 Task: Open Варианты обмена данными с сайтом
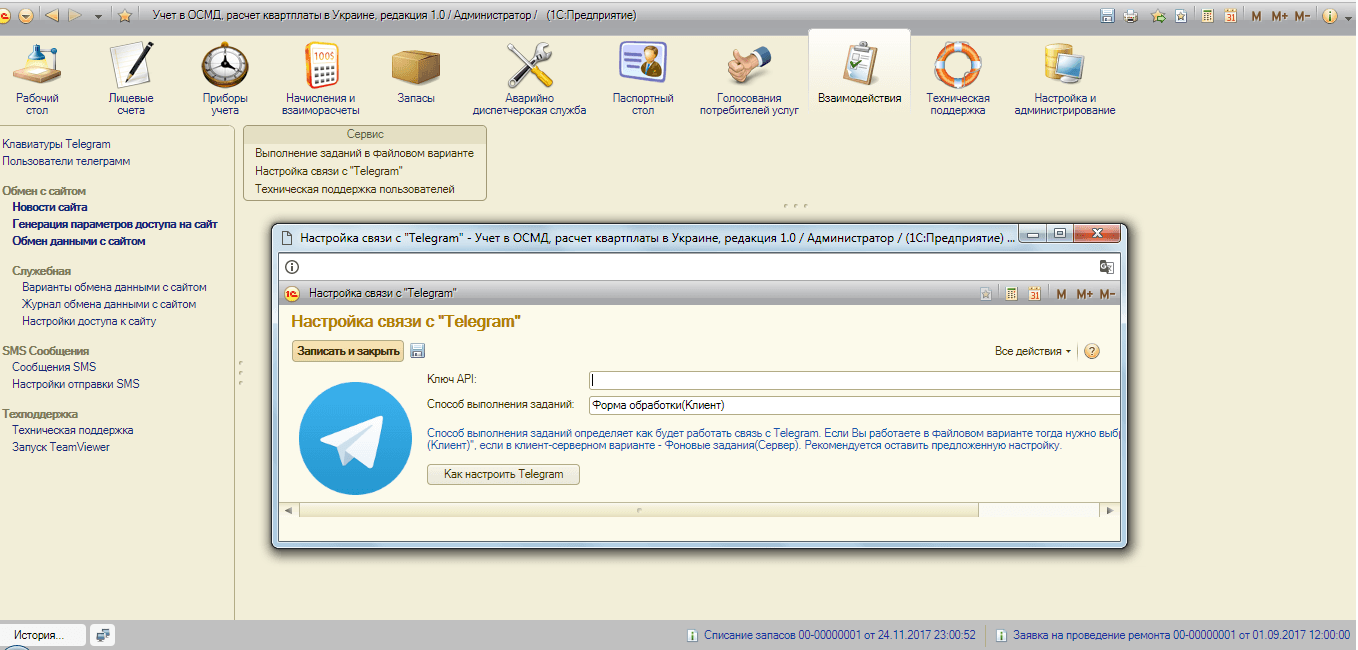pyautogui.click(x=114, y=287)
